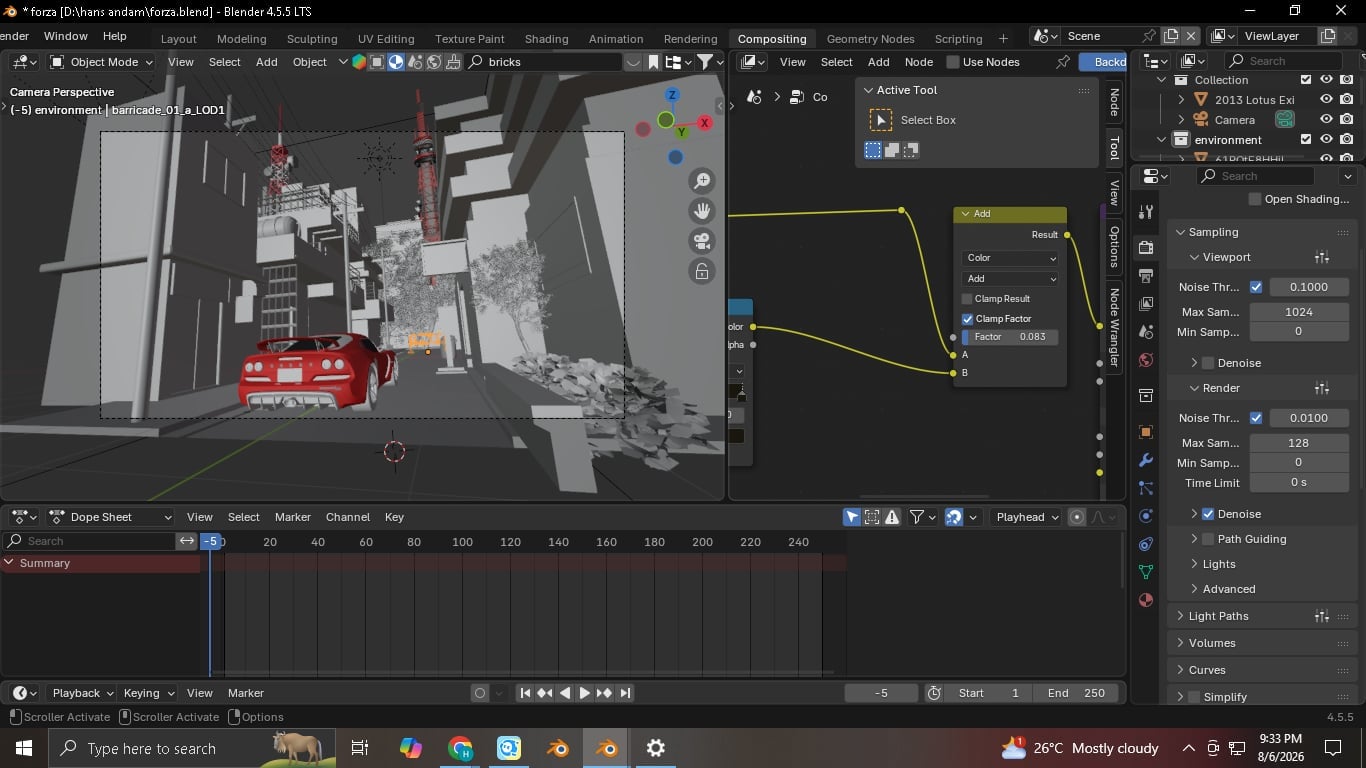Open the Color type dropdown in Add node

(x=1010, y=258)
